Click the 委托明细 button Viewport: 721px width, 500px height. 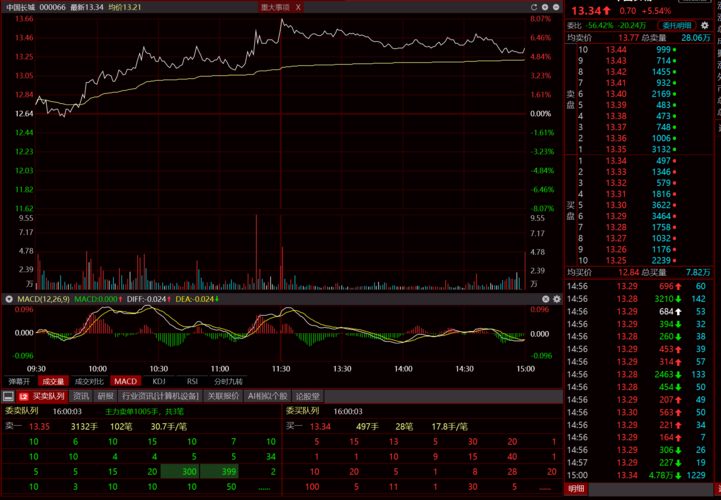[677, 26]
